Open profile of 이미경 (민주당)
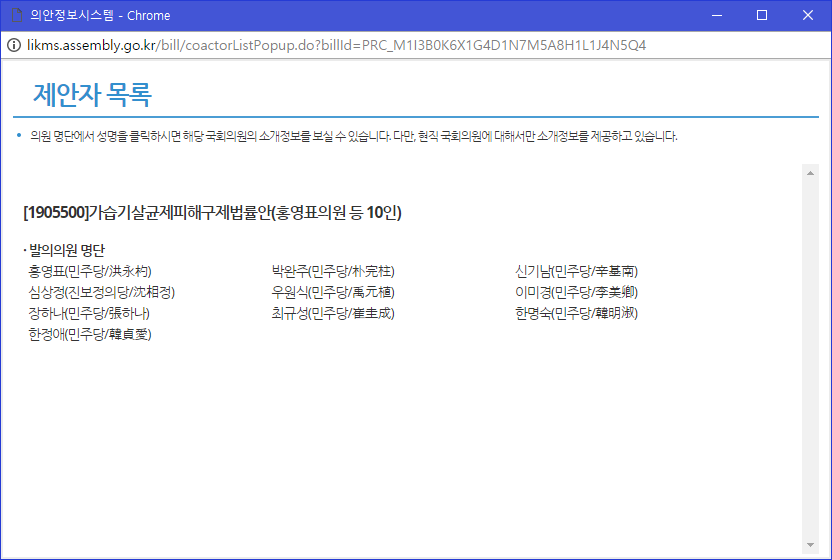 [576, 292]
